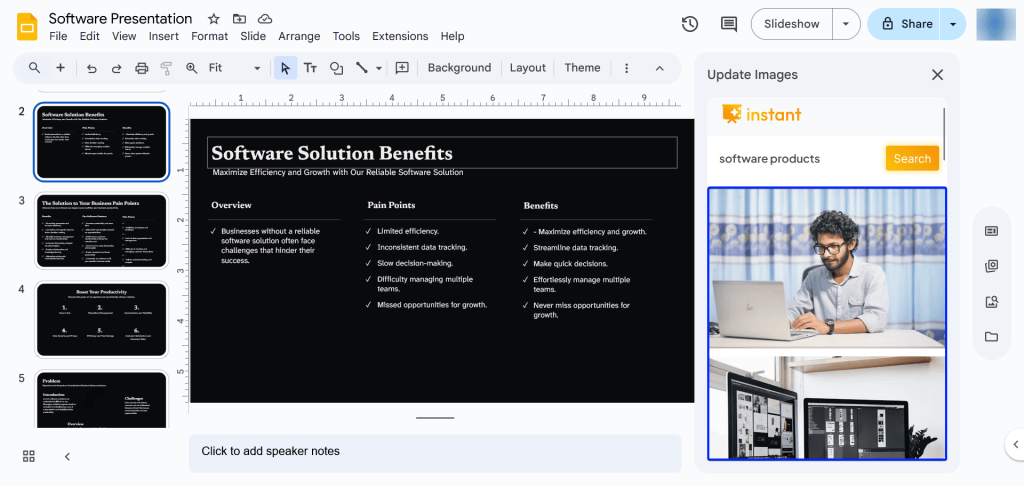Image resolution: width=1024 pixels, height=486 pixels.
Task: Expand the Share dropdown arrow
Action: tap(953, 24)
